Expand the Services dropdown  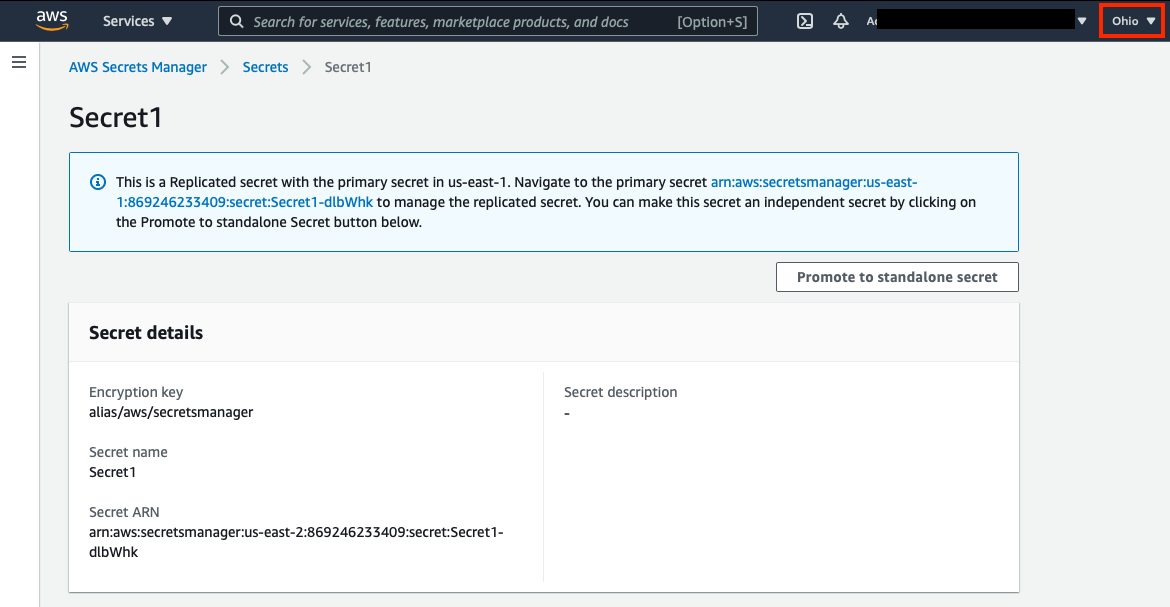tap(137, 21)
